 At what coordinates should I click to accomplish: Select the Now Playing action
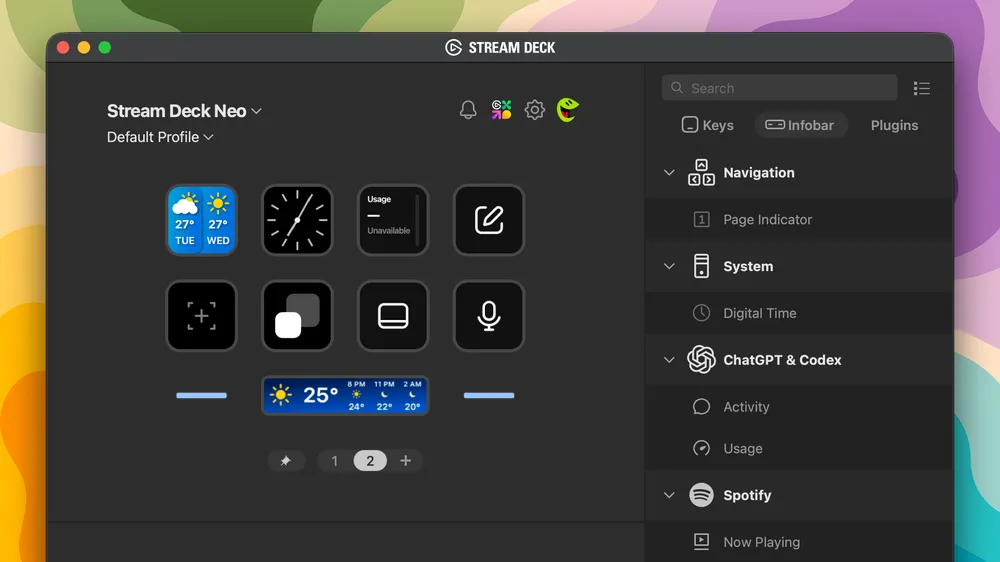pos(798,542)
